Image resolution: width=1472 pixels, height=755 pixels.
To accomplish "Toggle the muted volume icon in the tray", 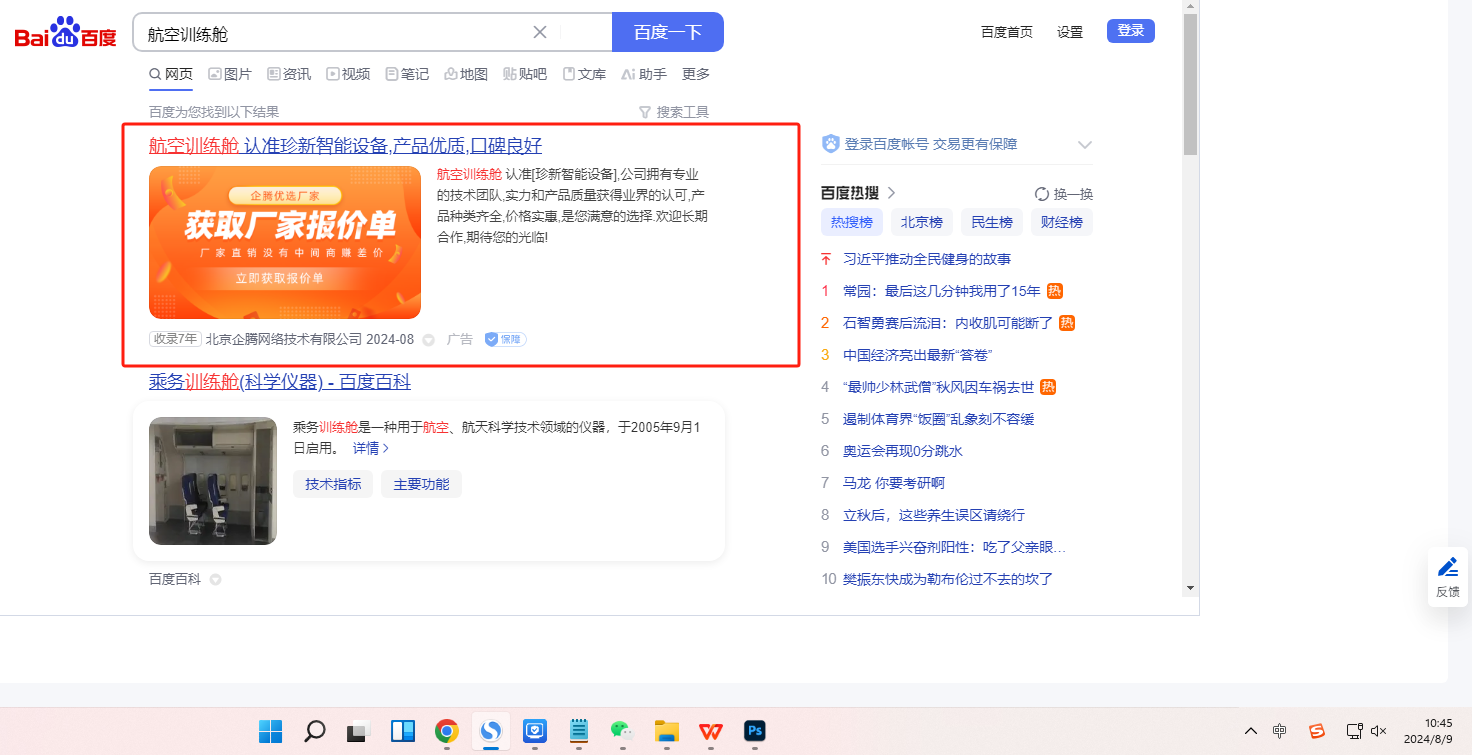I will point(1378,731).
